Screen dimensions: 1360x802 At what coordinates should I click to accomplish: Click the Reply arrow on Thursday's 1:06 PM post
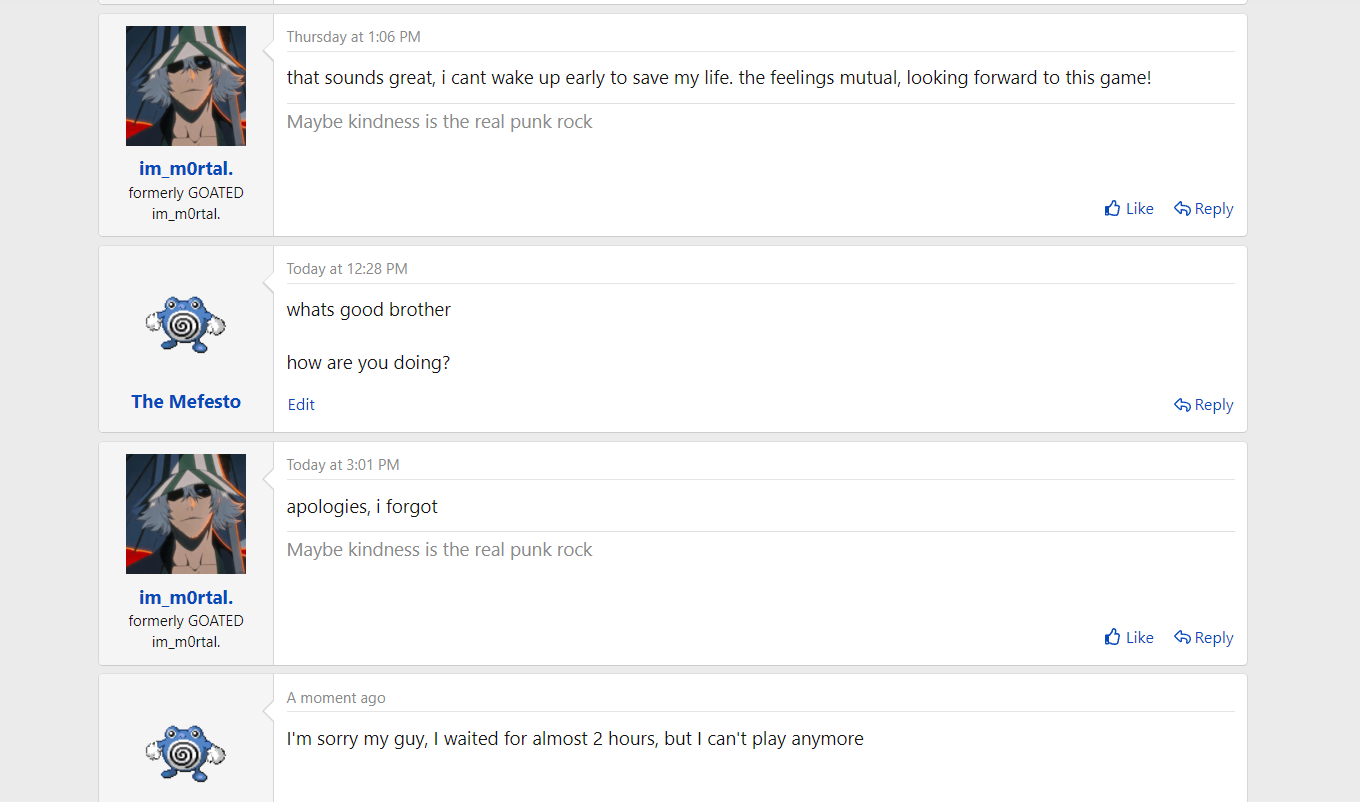(x=1182, y=209)
